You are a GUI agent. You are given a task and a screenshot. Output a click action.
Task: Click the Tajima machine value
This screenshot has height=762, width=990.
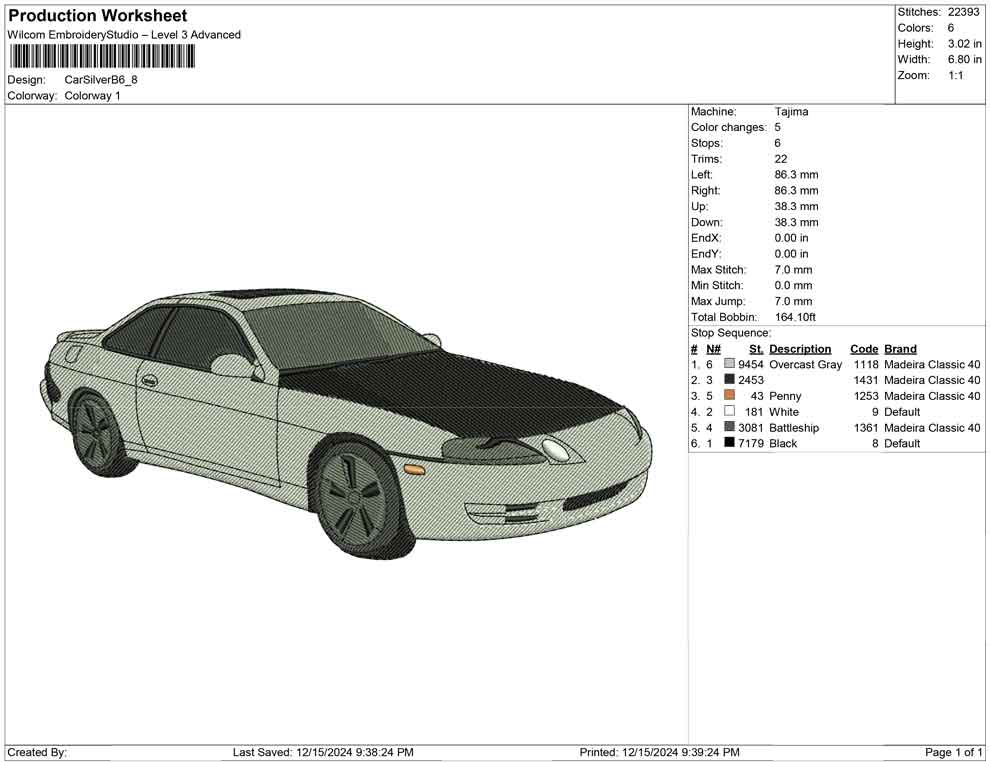(791, 112)
